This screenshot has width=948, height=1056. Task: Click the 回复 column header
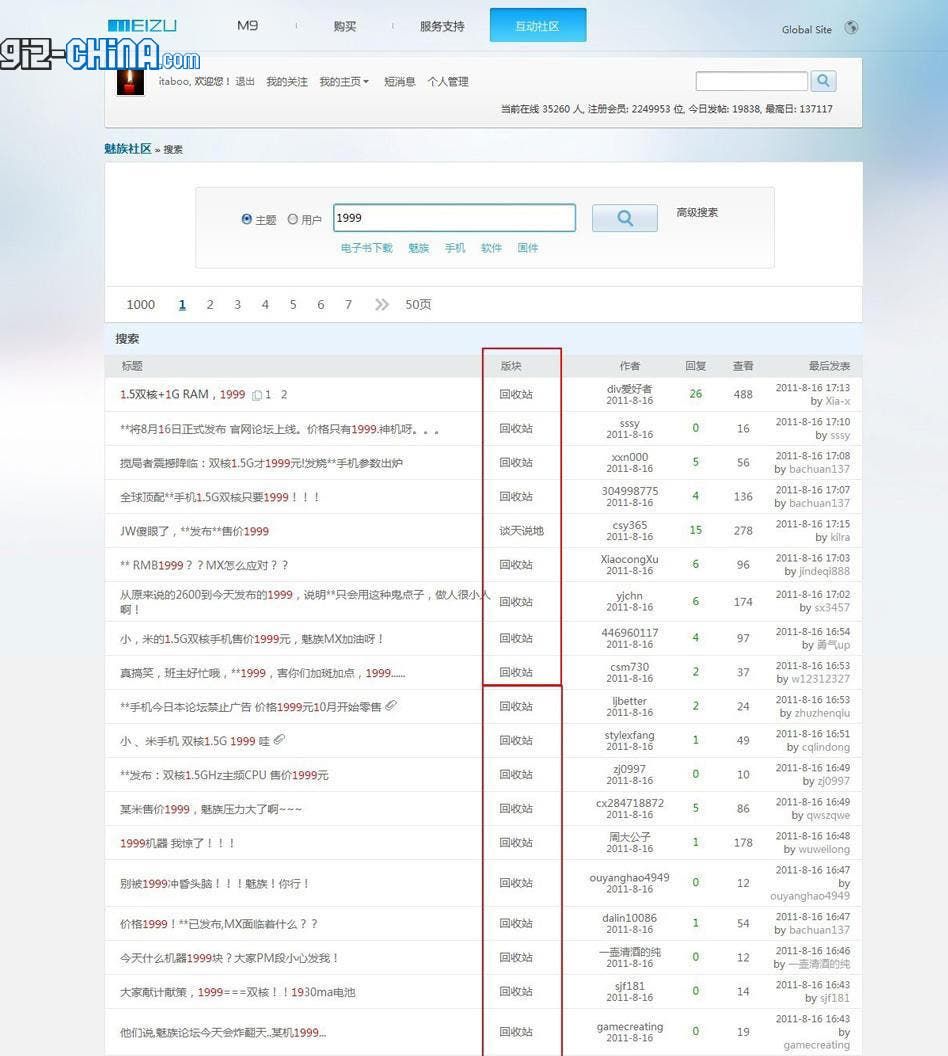pyautogui.click(x=696, y=366)
